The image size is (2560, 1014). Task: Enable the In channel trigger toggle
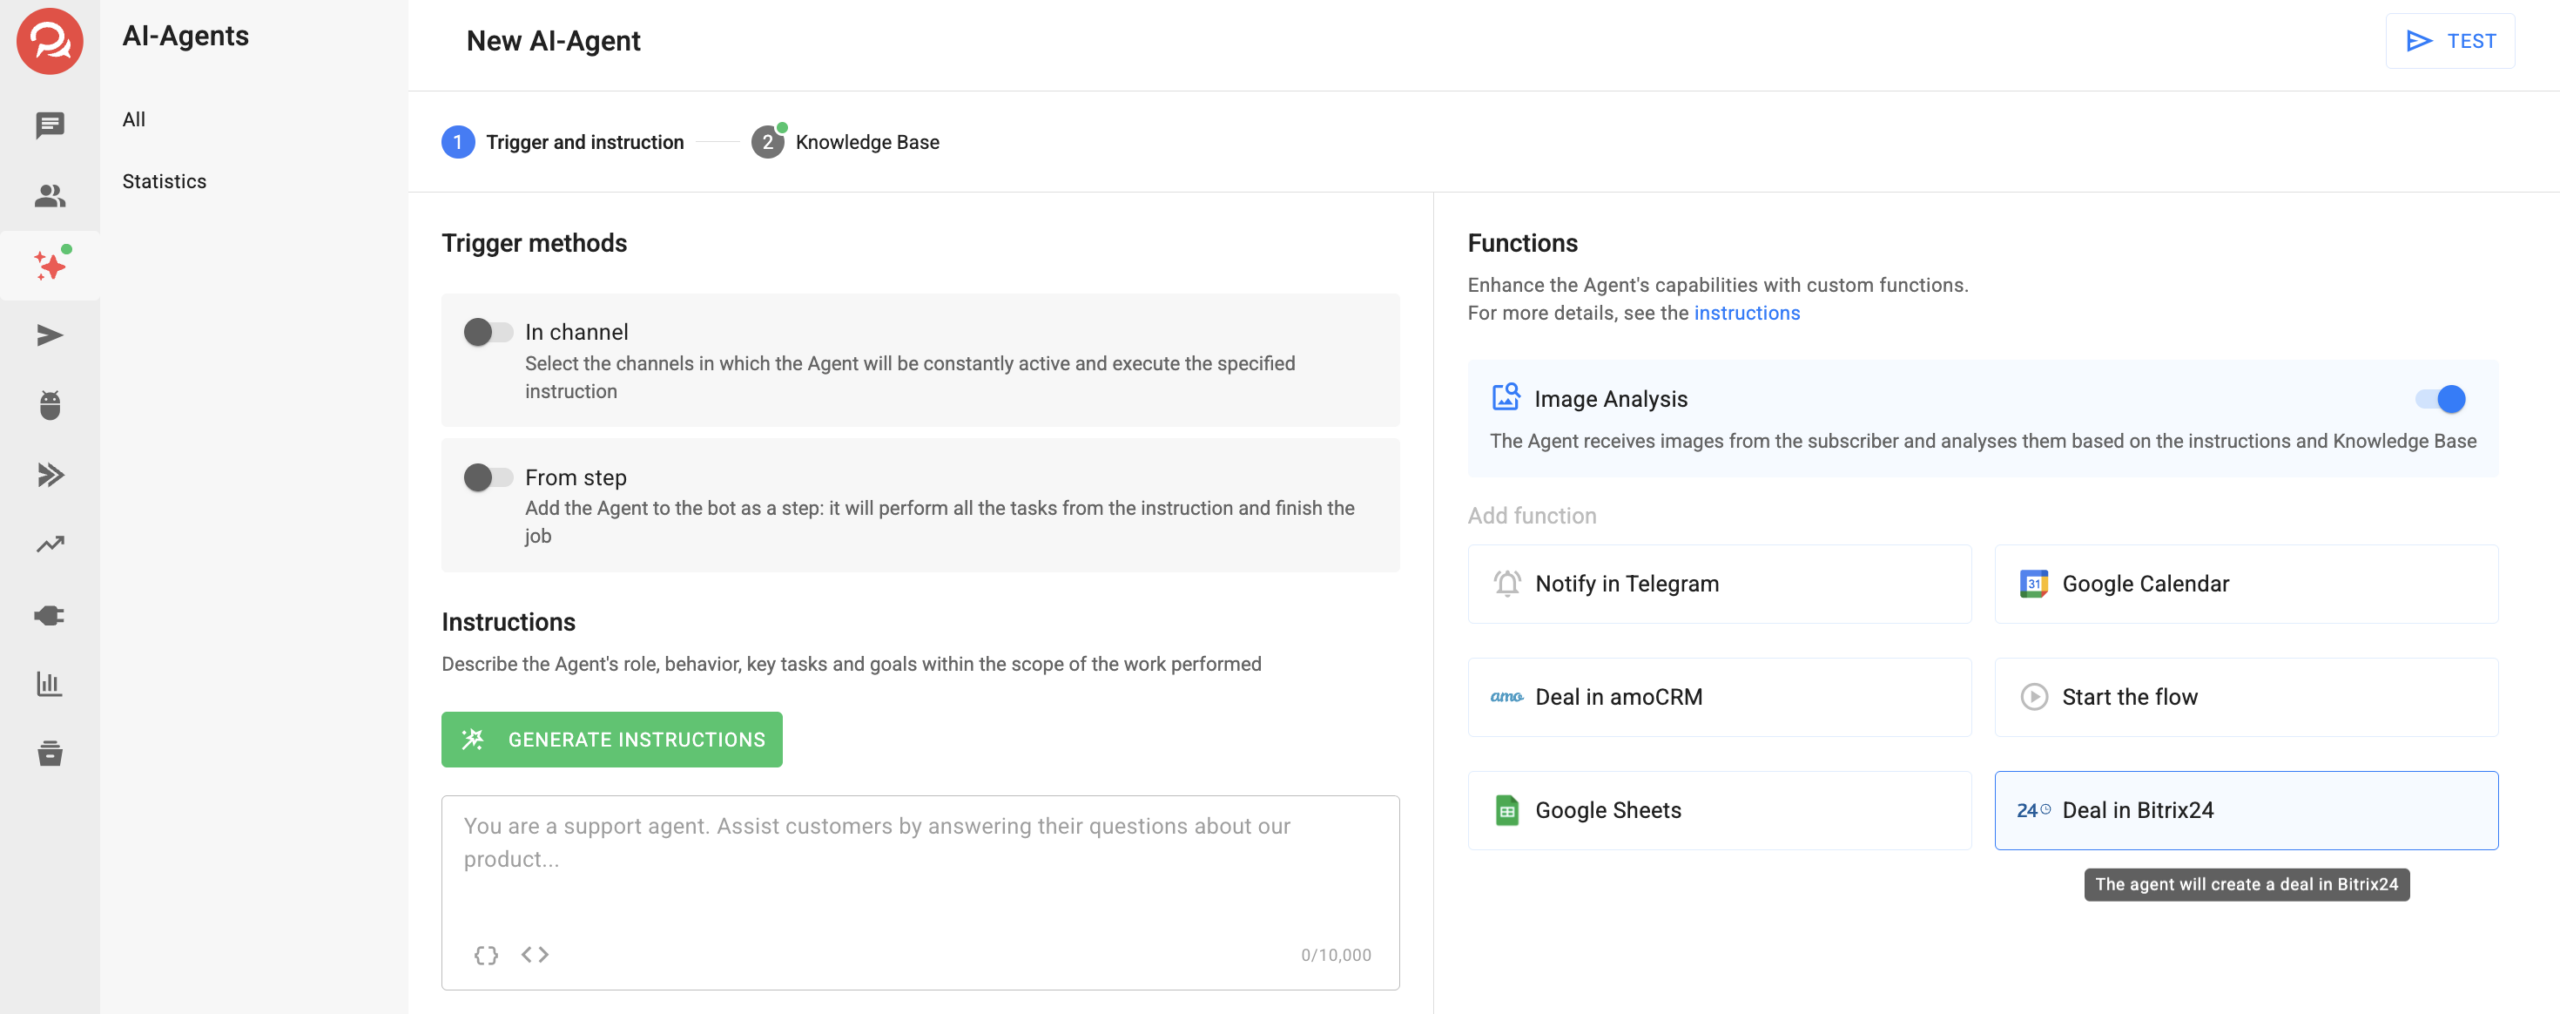tap(488, 332)
